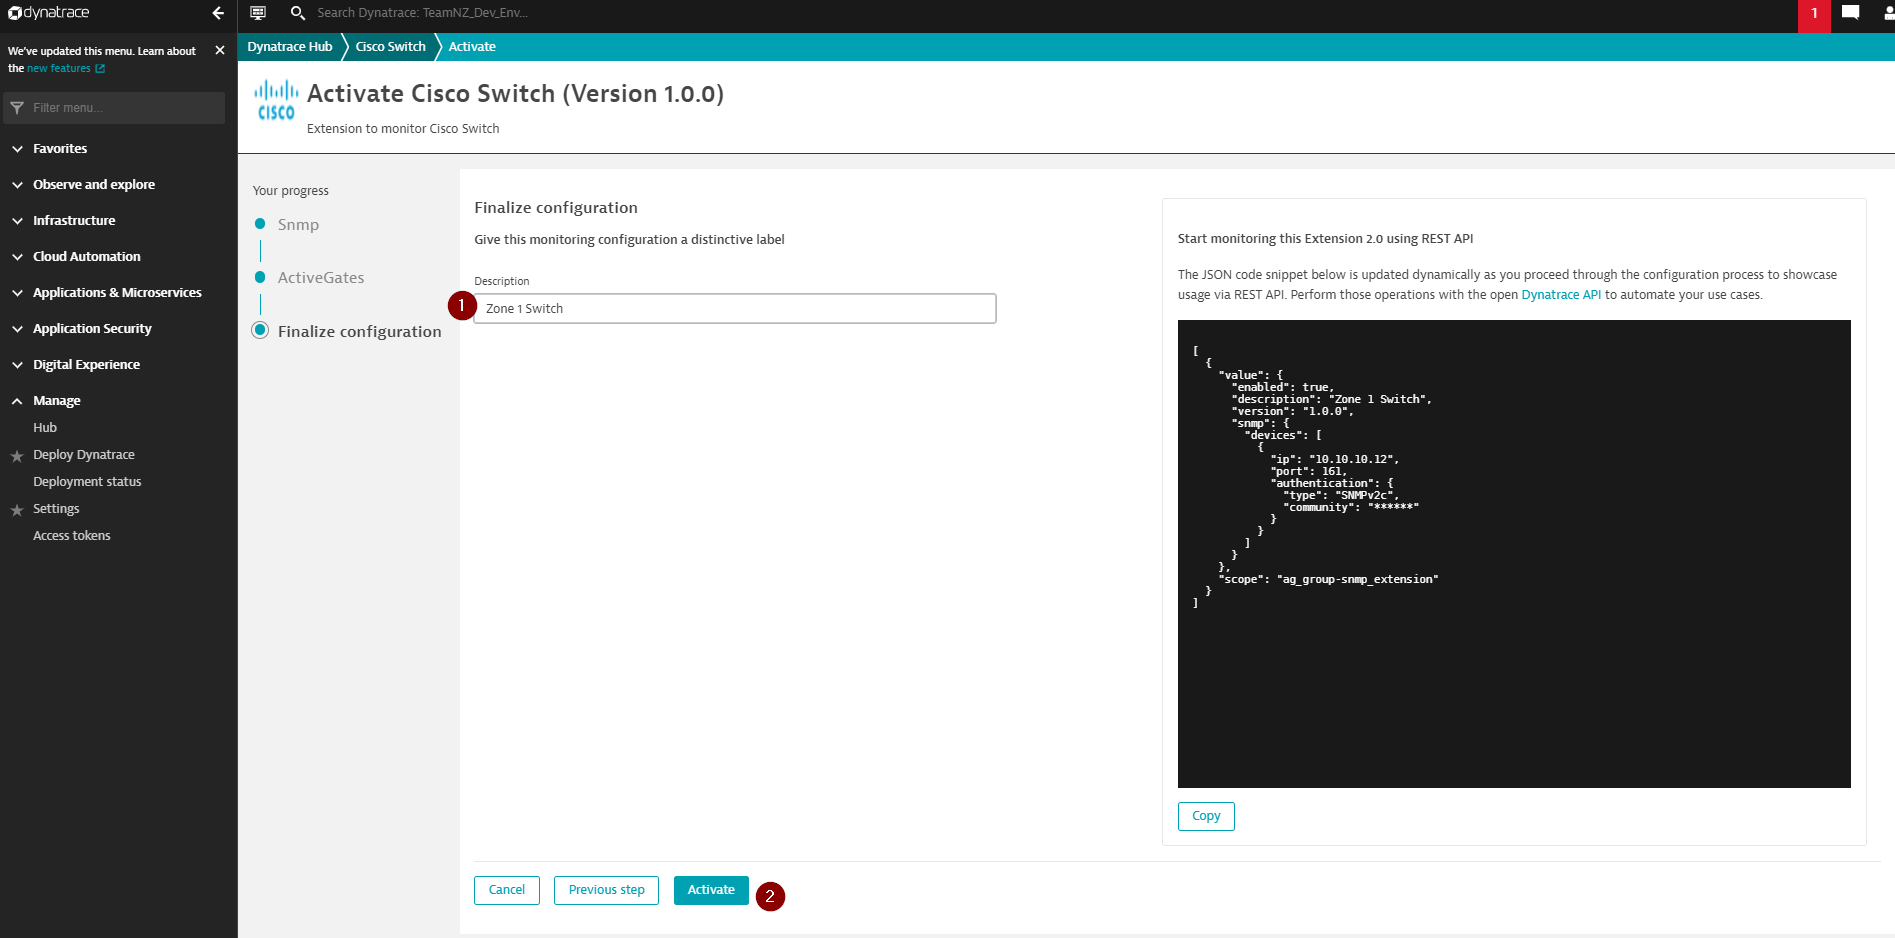Image resolution: width=1895 pixels, height=938 pixels.
Task: Open the chat bubble icon
Action: [x=1851, y=13]
